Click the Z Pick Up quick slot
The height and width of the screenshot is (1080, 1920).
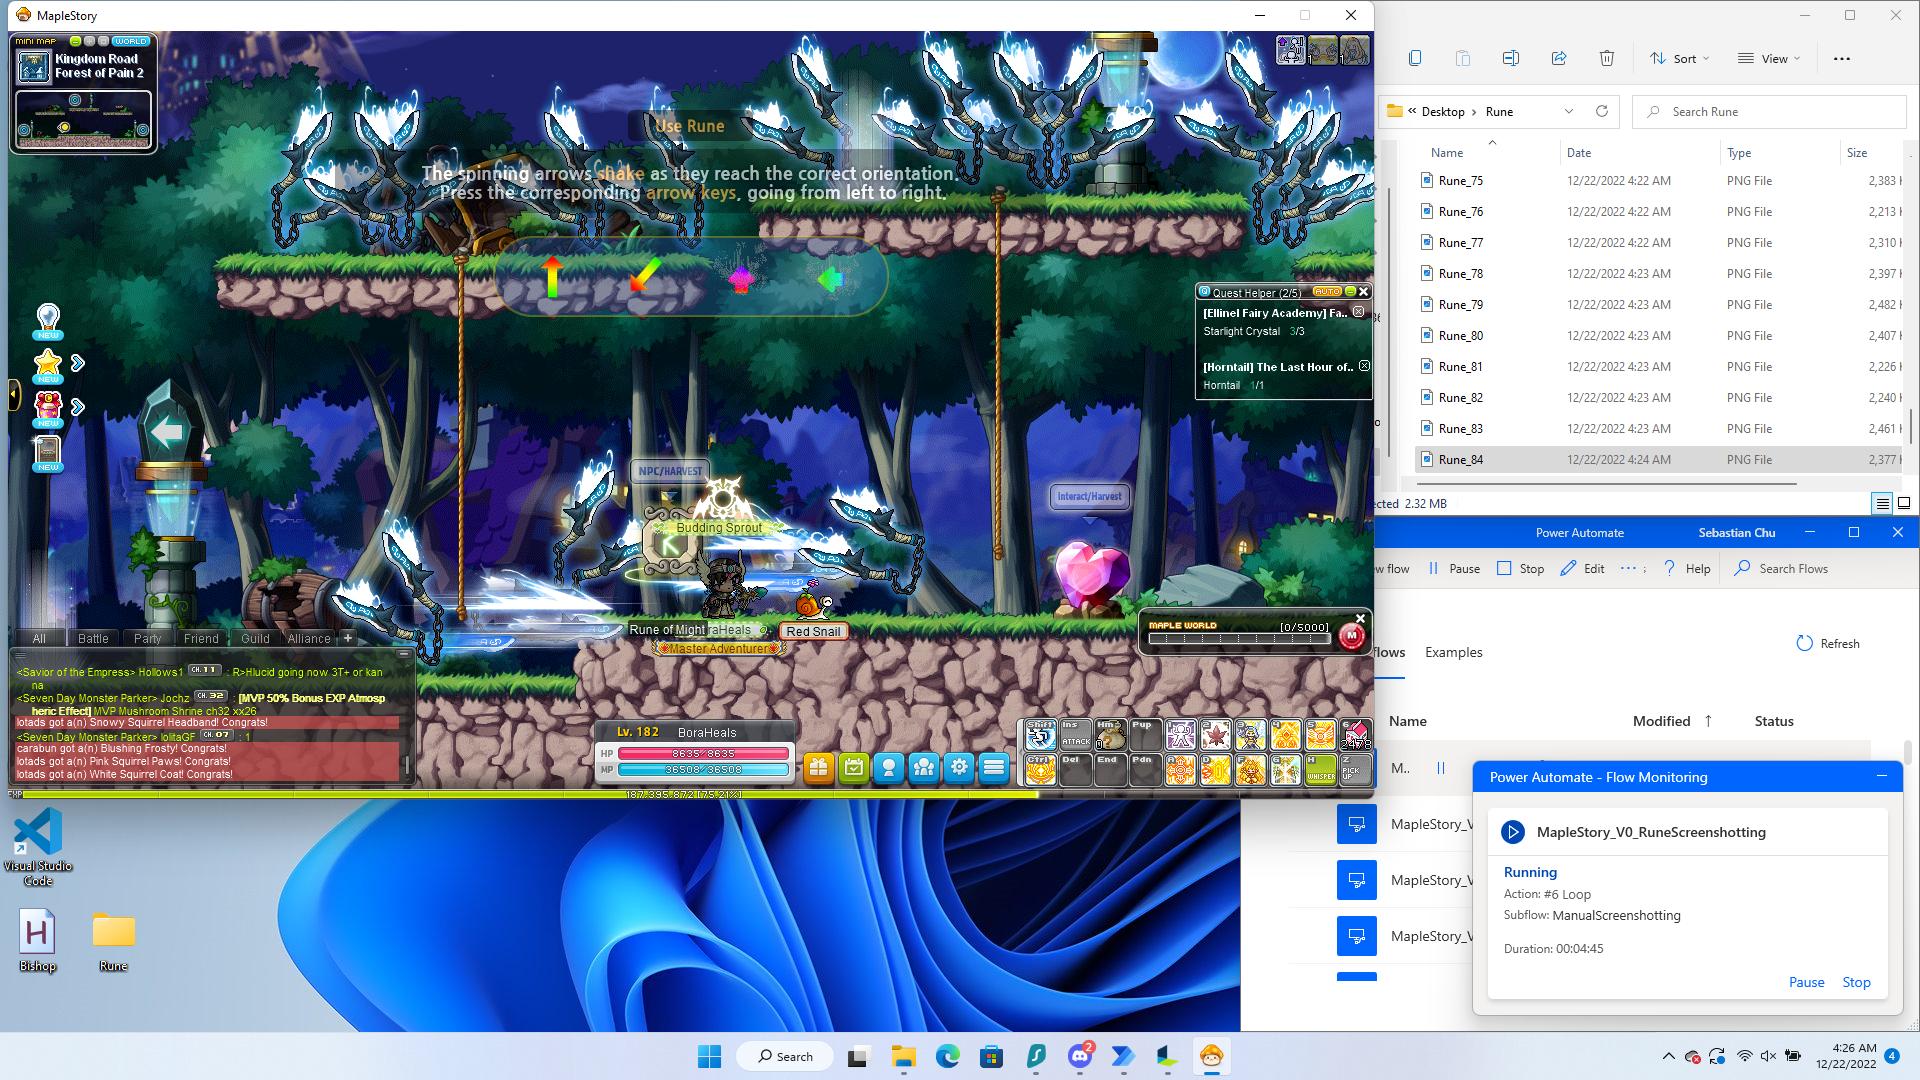(1355, 769)
